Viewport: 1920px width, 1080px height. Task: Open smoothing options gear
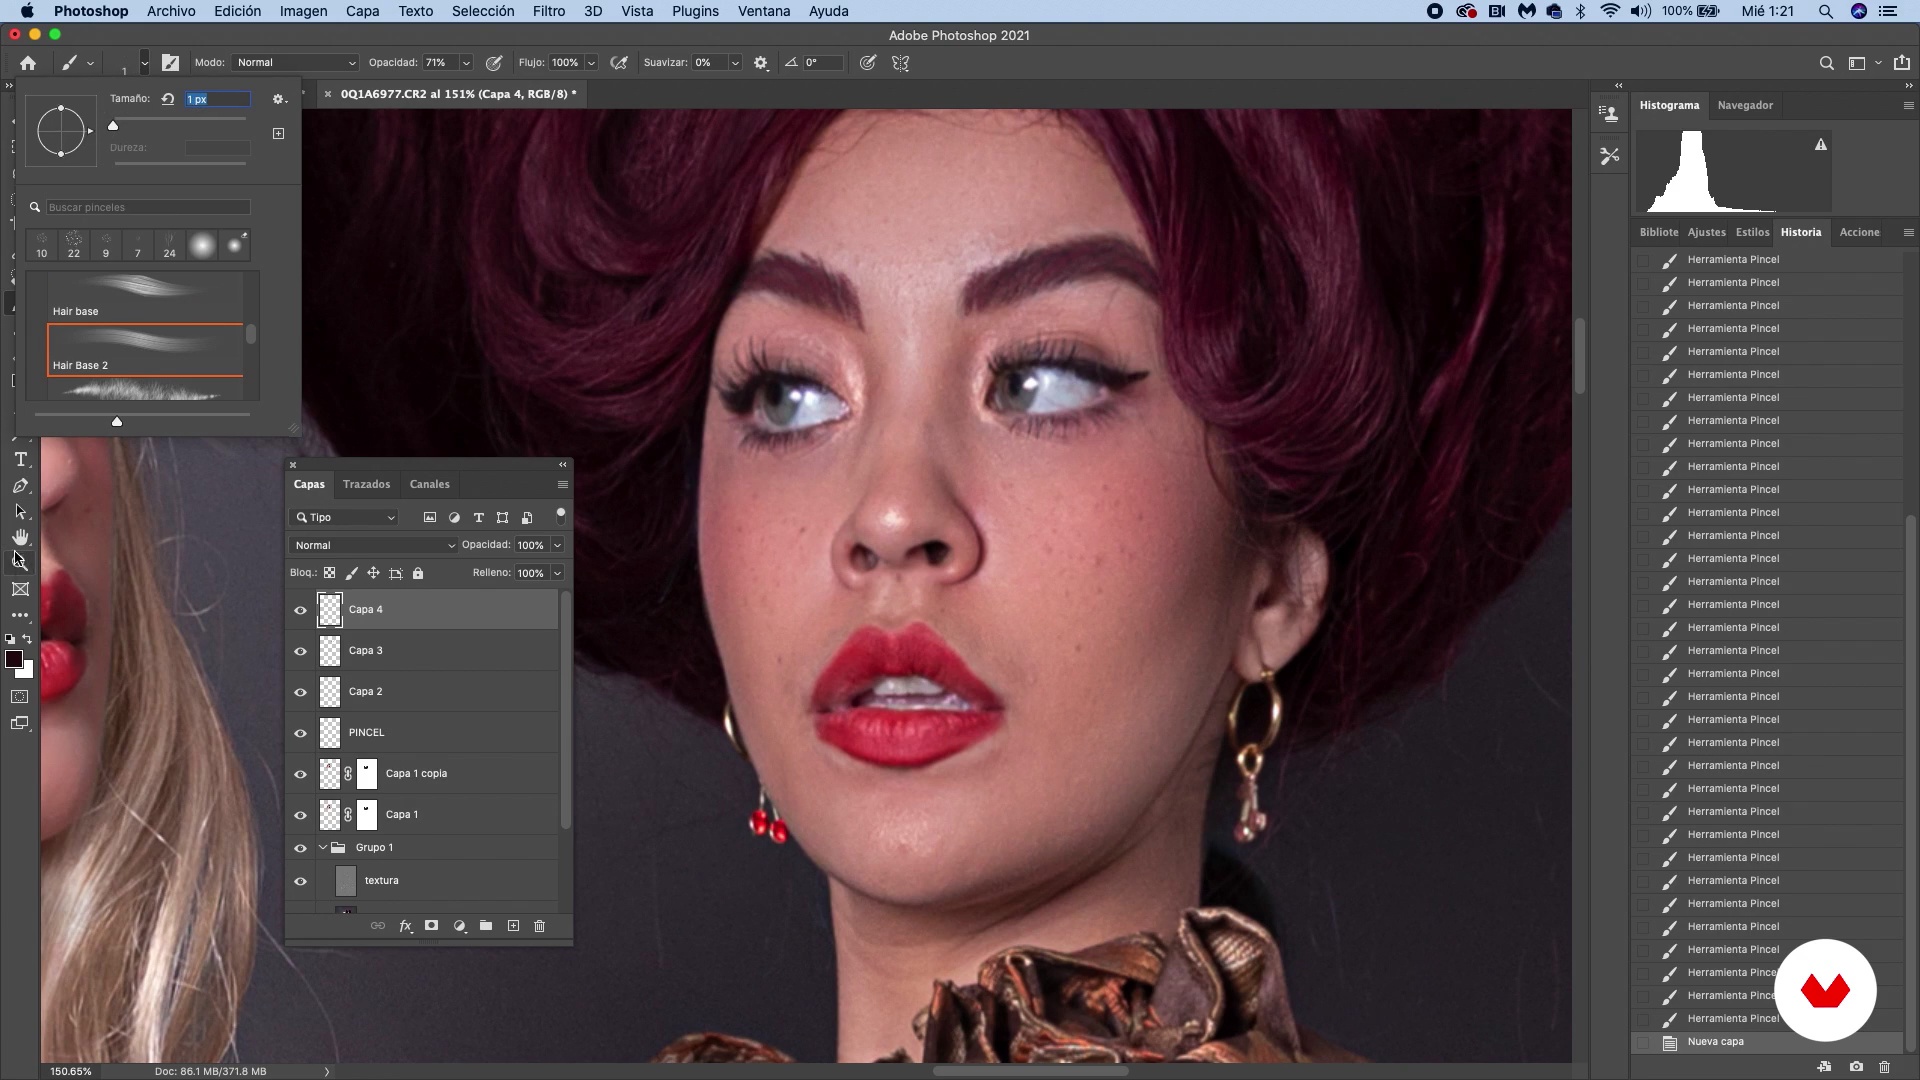pyautogui.click(x=761, y=63)
